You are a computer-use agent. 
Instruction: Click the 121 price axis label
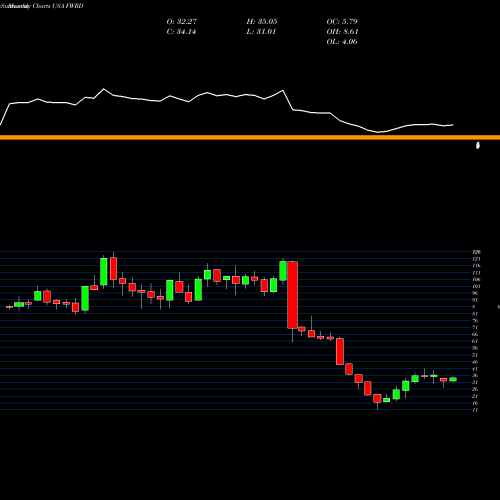coord(476,259)
